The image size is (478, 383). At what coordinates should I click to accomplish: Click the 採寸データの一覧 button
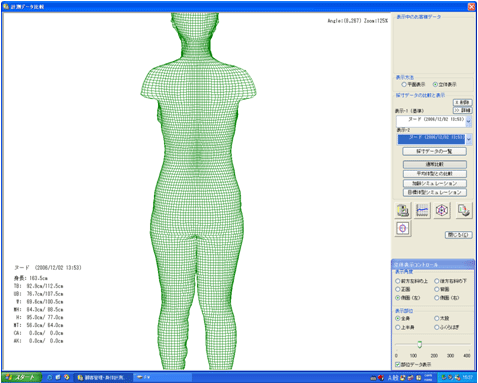434,152
